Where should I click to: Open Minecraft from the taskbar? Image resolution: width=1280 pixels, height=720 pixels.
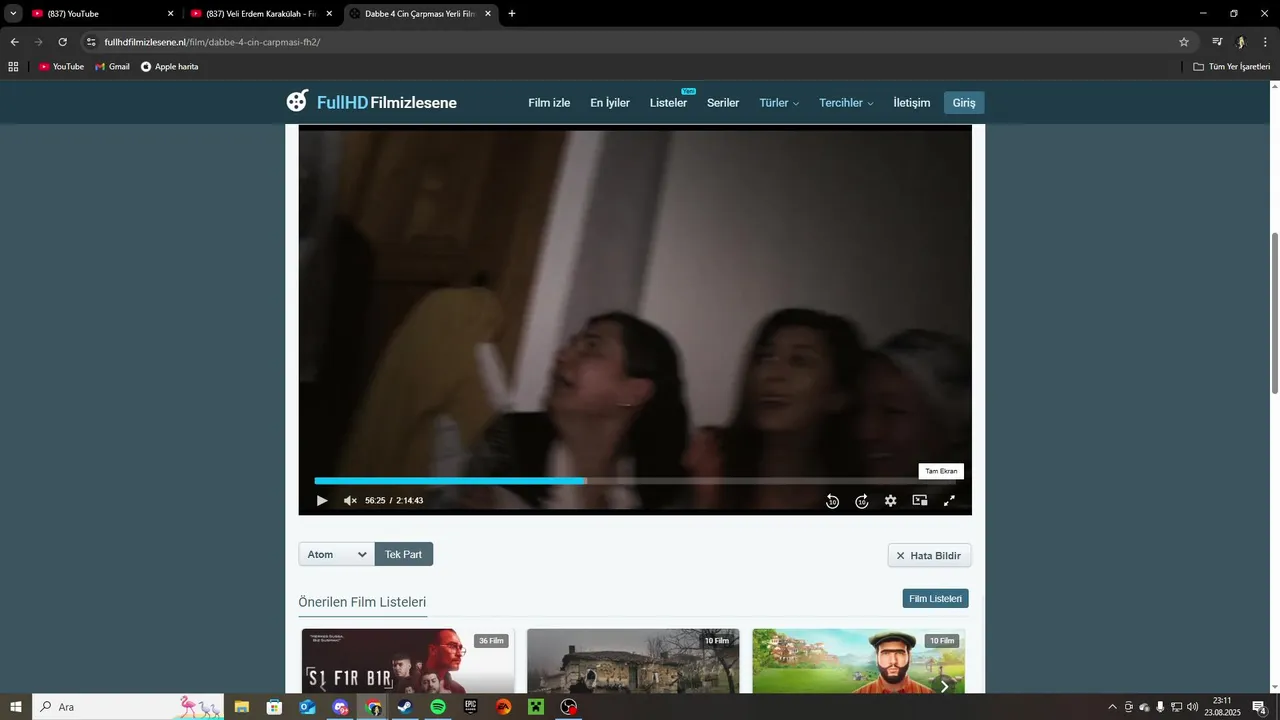click(x=536, y=707)
